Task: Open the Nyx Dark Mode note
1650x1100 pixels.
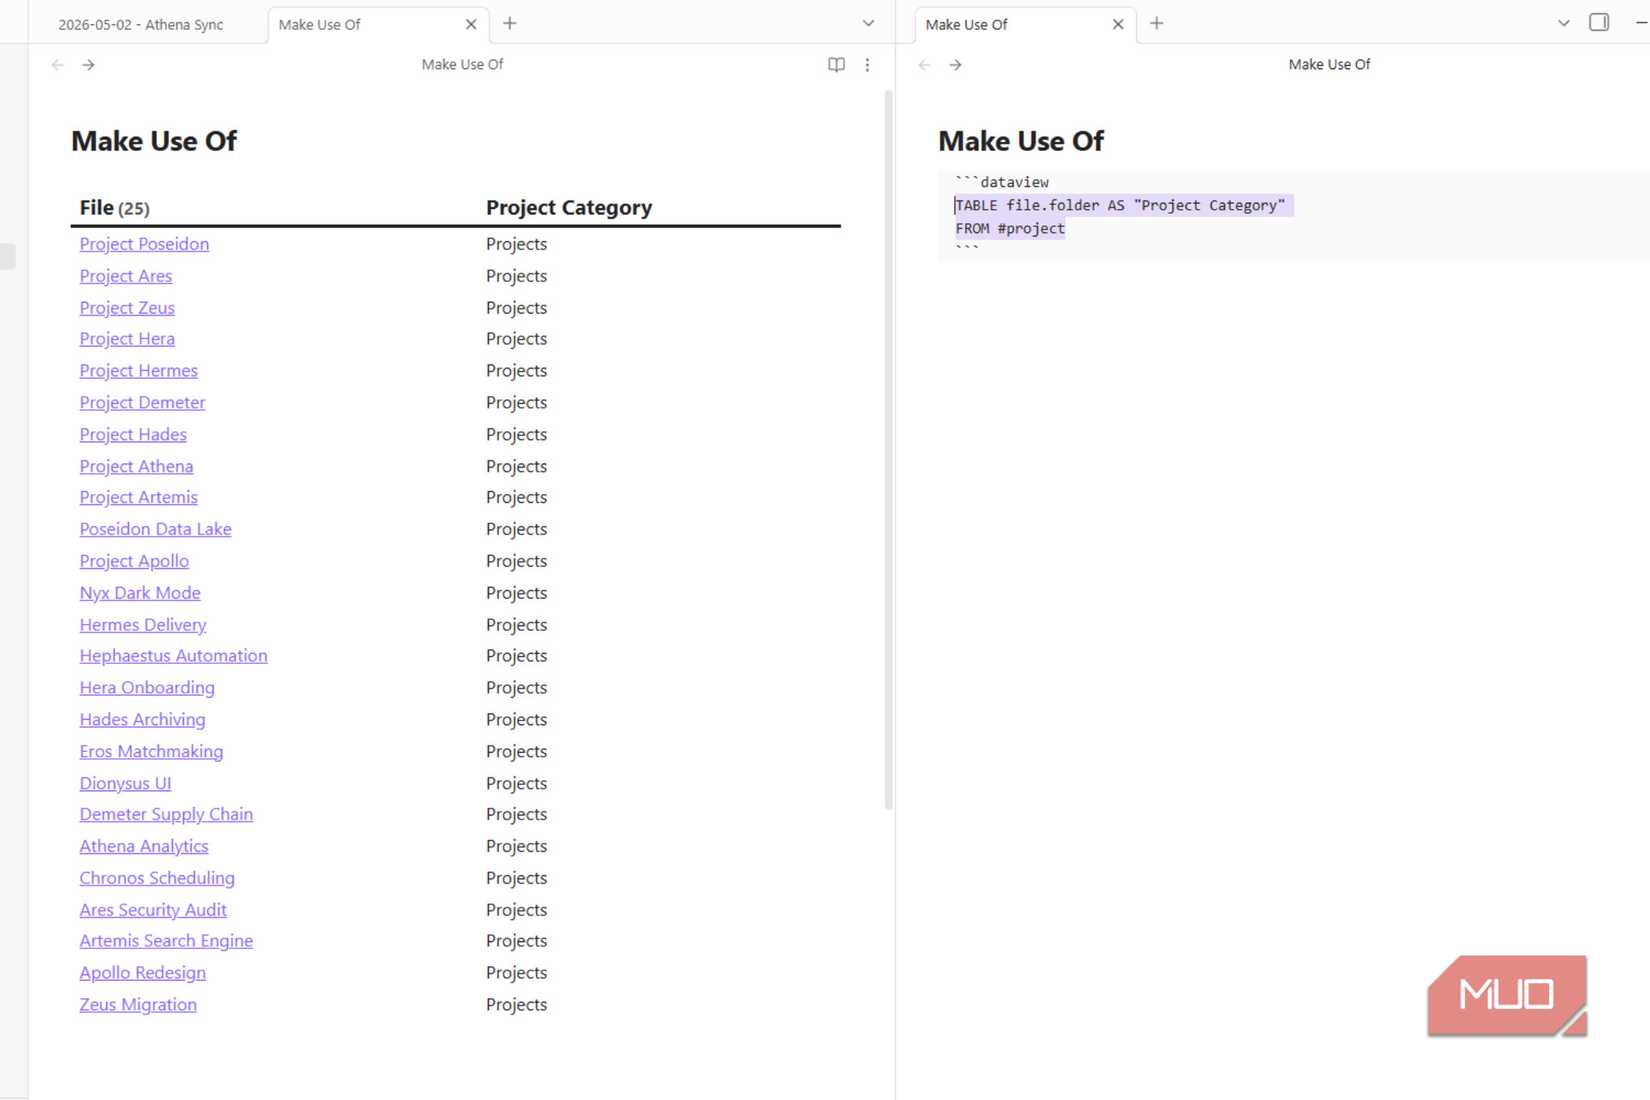Action: [140, 593]
